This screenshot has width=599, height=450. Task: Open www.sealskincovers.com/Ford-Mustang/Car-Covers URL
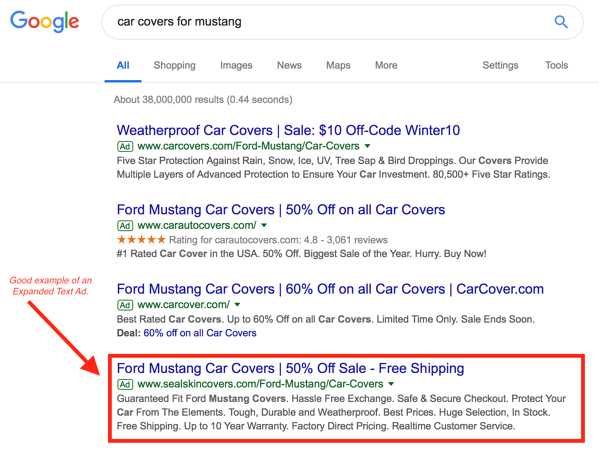260,384
